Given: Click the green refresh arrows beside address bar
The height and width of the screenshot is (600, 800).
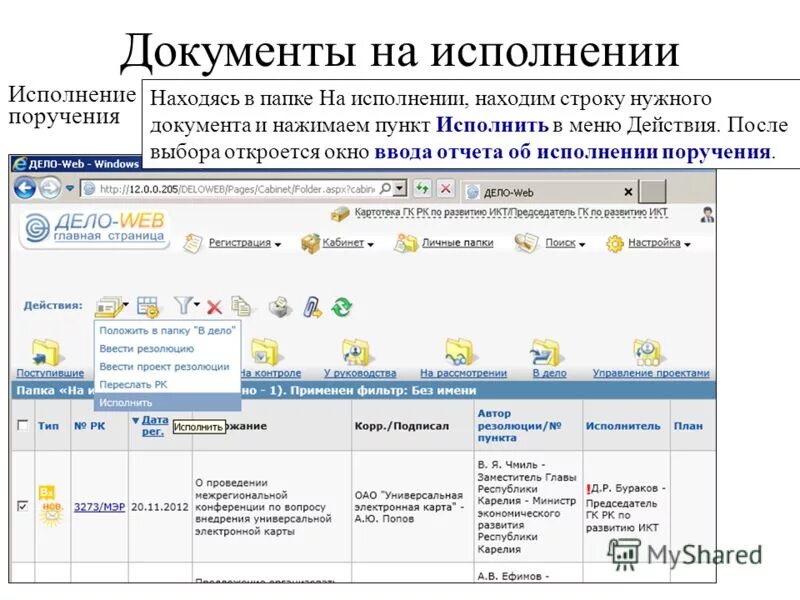Looking at the screenshot, I should click(422, 189).
